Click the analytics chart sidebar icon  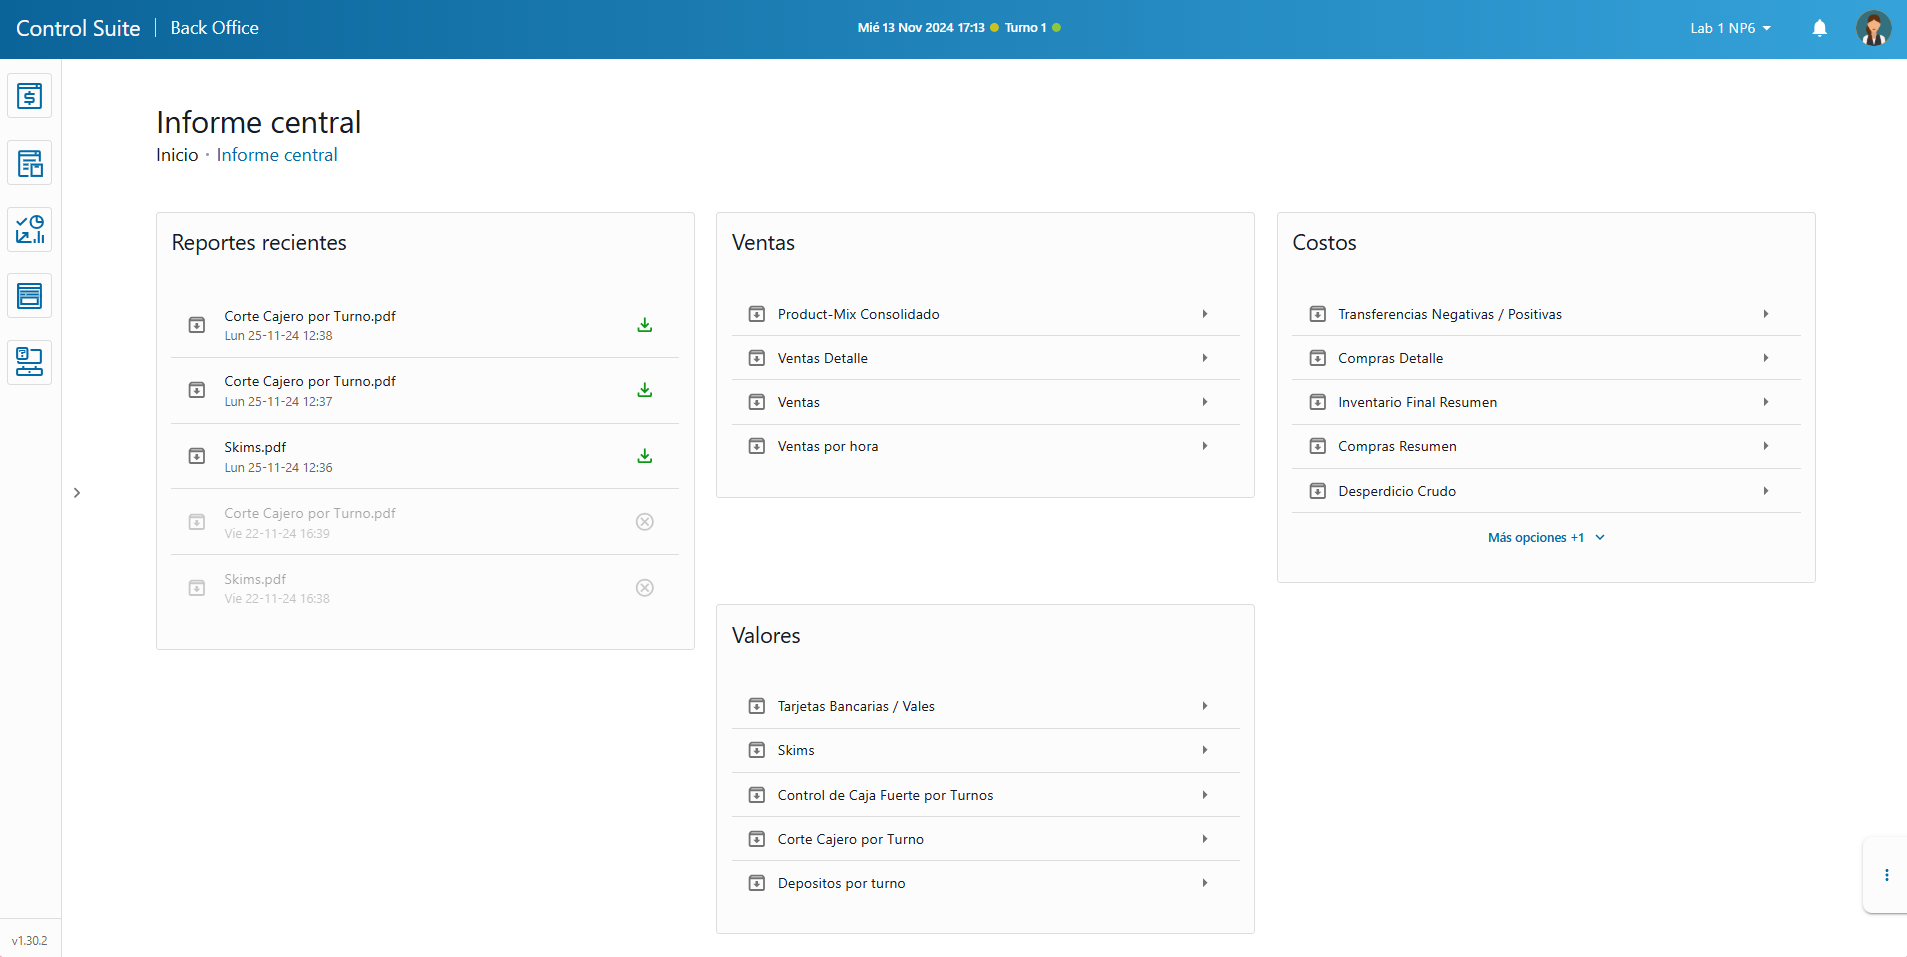(x=29, y=230)
